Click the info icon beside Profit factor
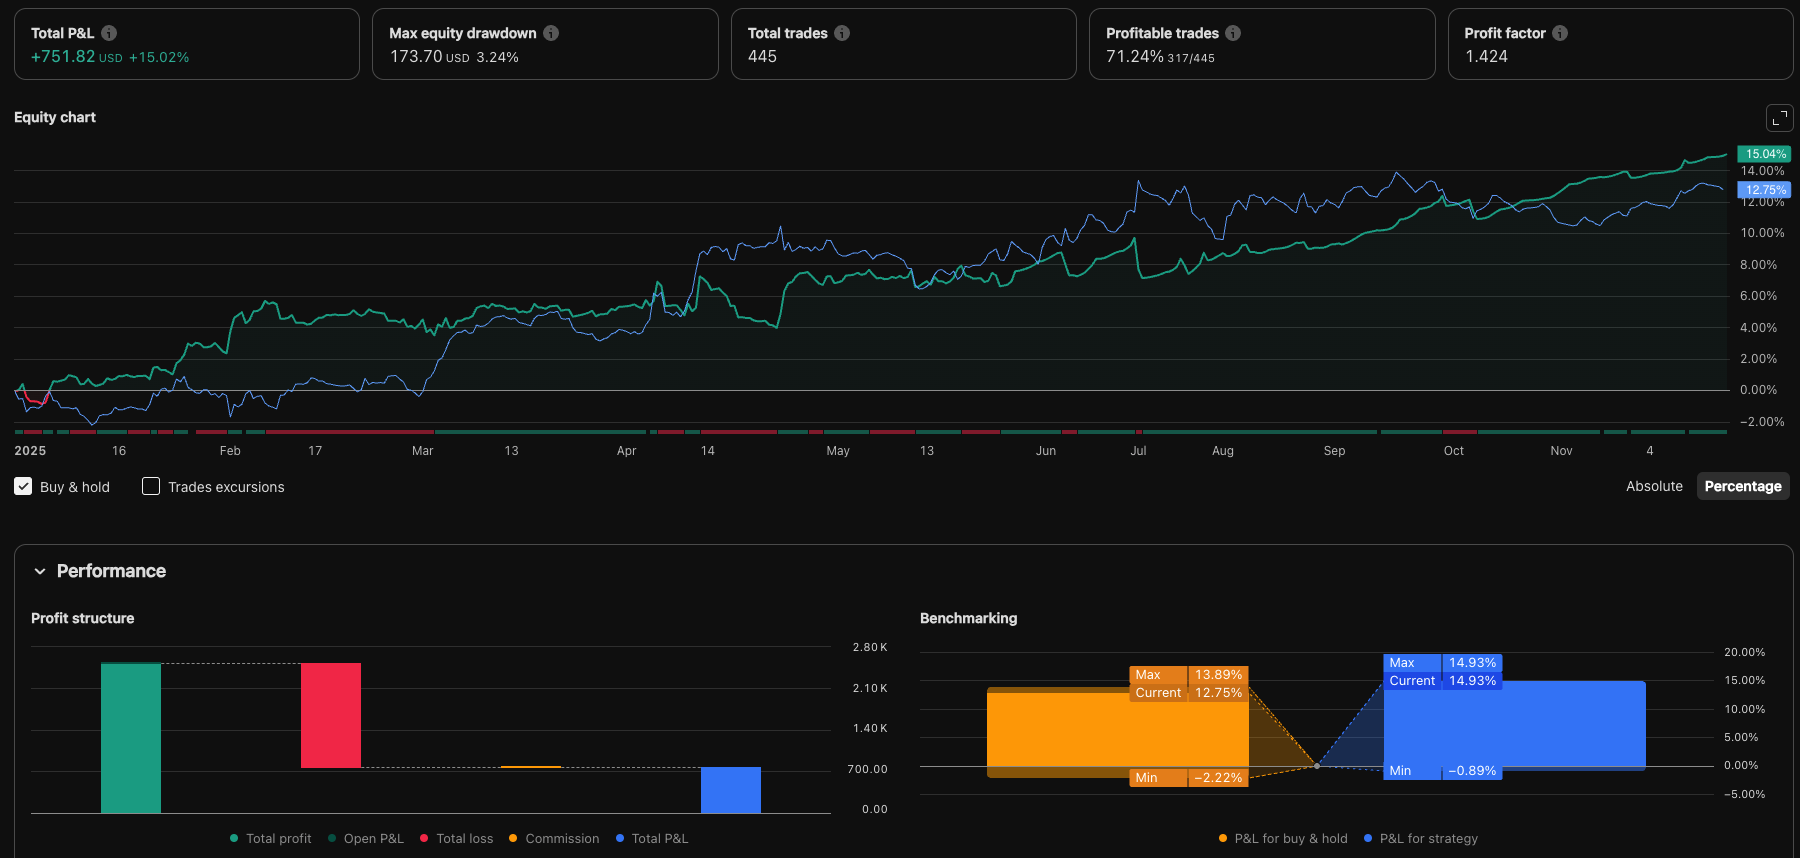Screen dimensions: 1800x858 click(x=1560, y=33)
